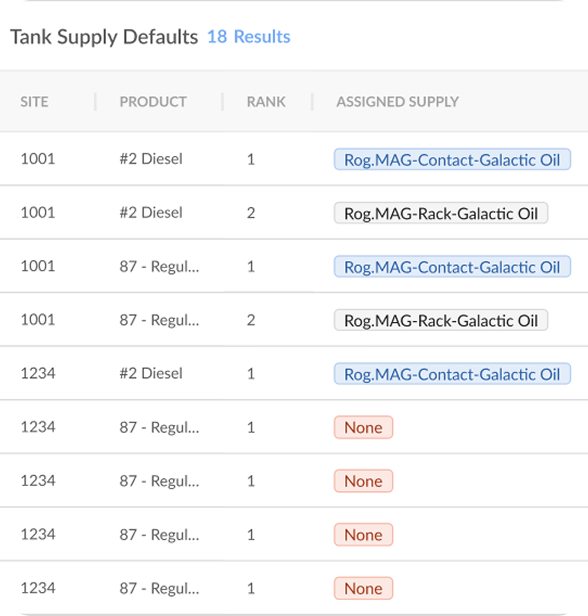This screenshot has height=616, width=588.
Task: Sort by the SITE column header
Action: (x=35, y=102)
